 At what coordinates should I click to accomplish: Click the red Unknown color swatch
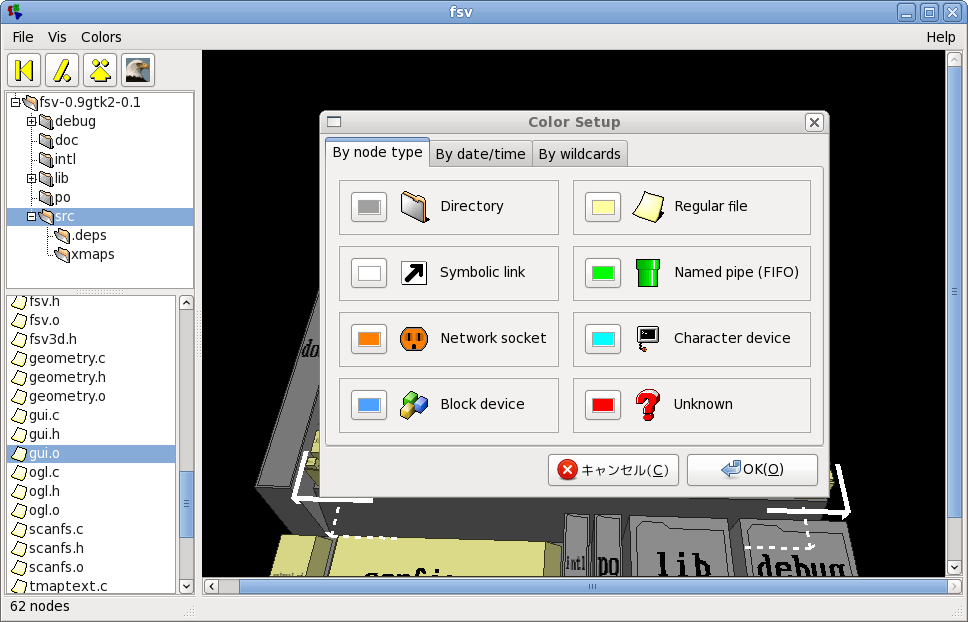[603, 405]
